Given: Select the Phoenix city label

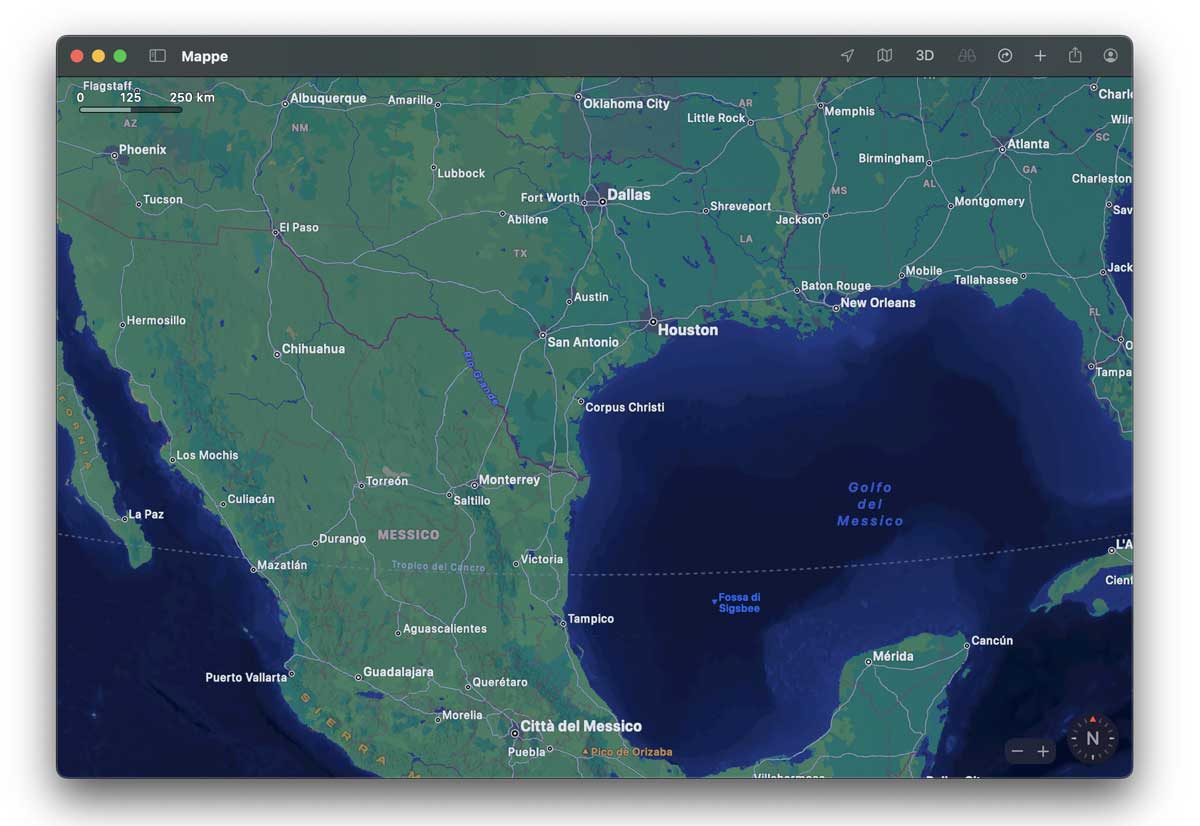Looking at the screenshot, I should click(x=143, y=150).
